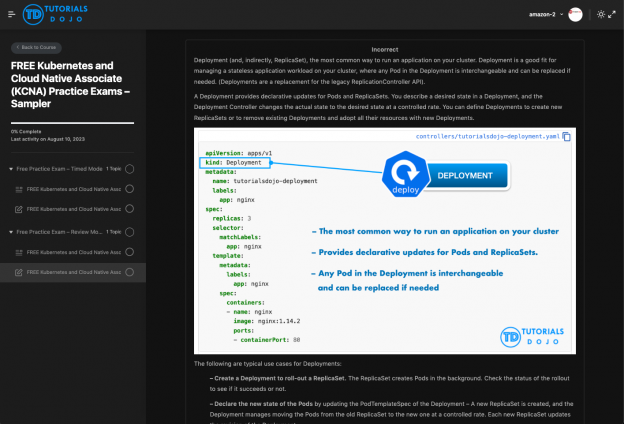
Task: Click the Tutorials Dojo watermark in diagram
Action: click(532, 336)
